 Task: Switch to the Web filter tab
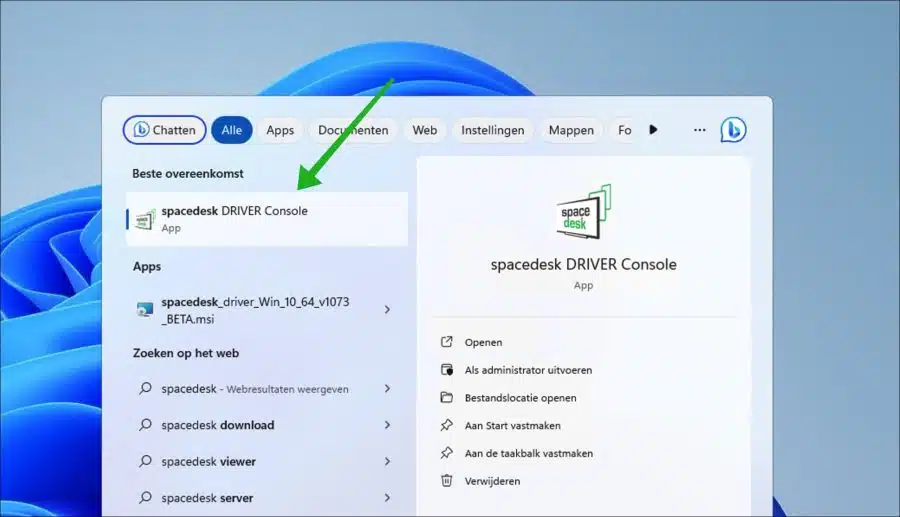pos(425,130)
